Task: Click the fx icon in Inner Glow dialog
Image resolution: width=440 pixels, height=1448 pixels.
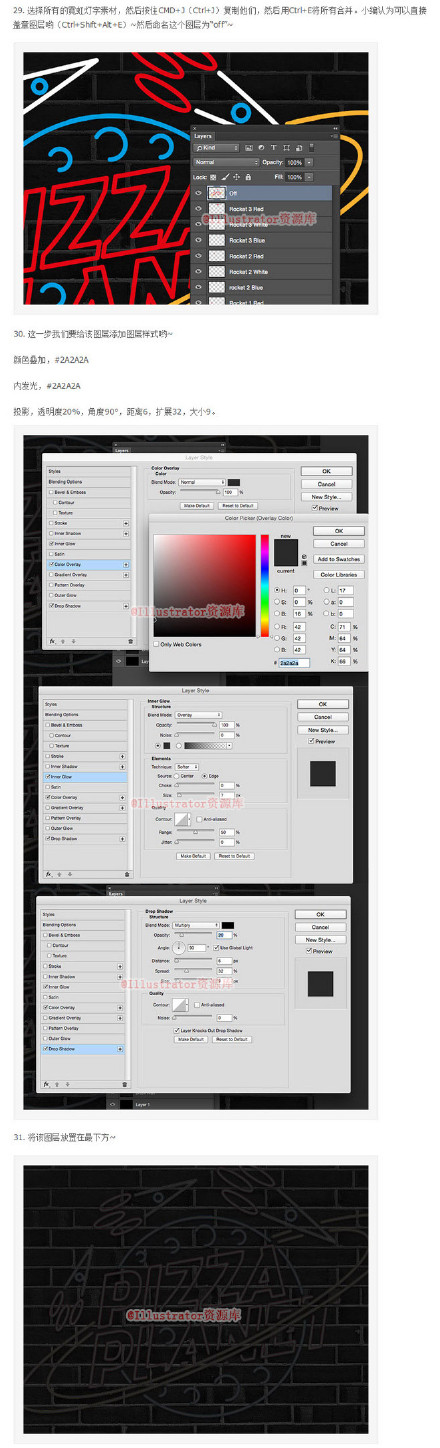Action: (49, 873)
